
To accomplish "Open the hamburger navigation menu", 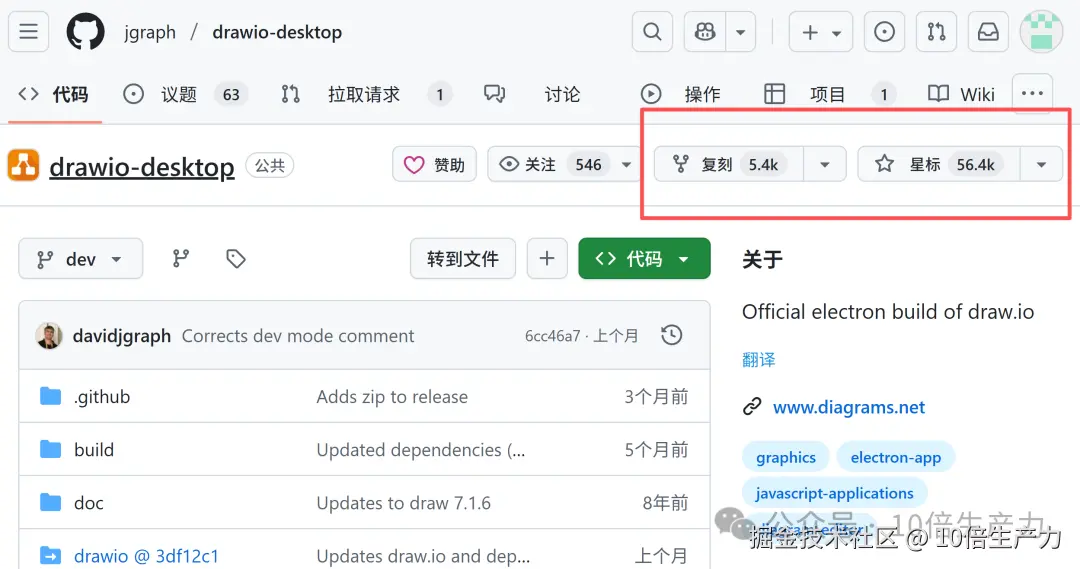I will [28, 32].
